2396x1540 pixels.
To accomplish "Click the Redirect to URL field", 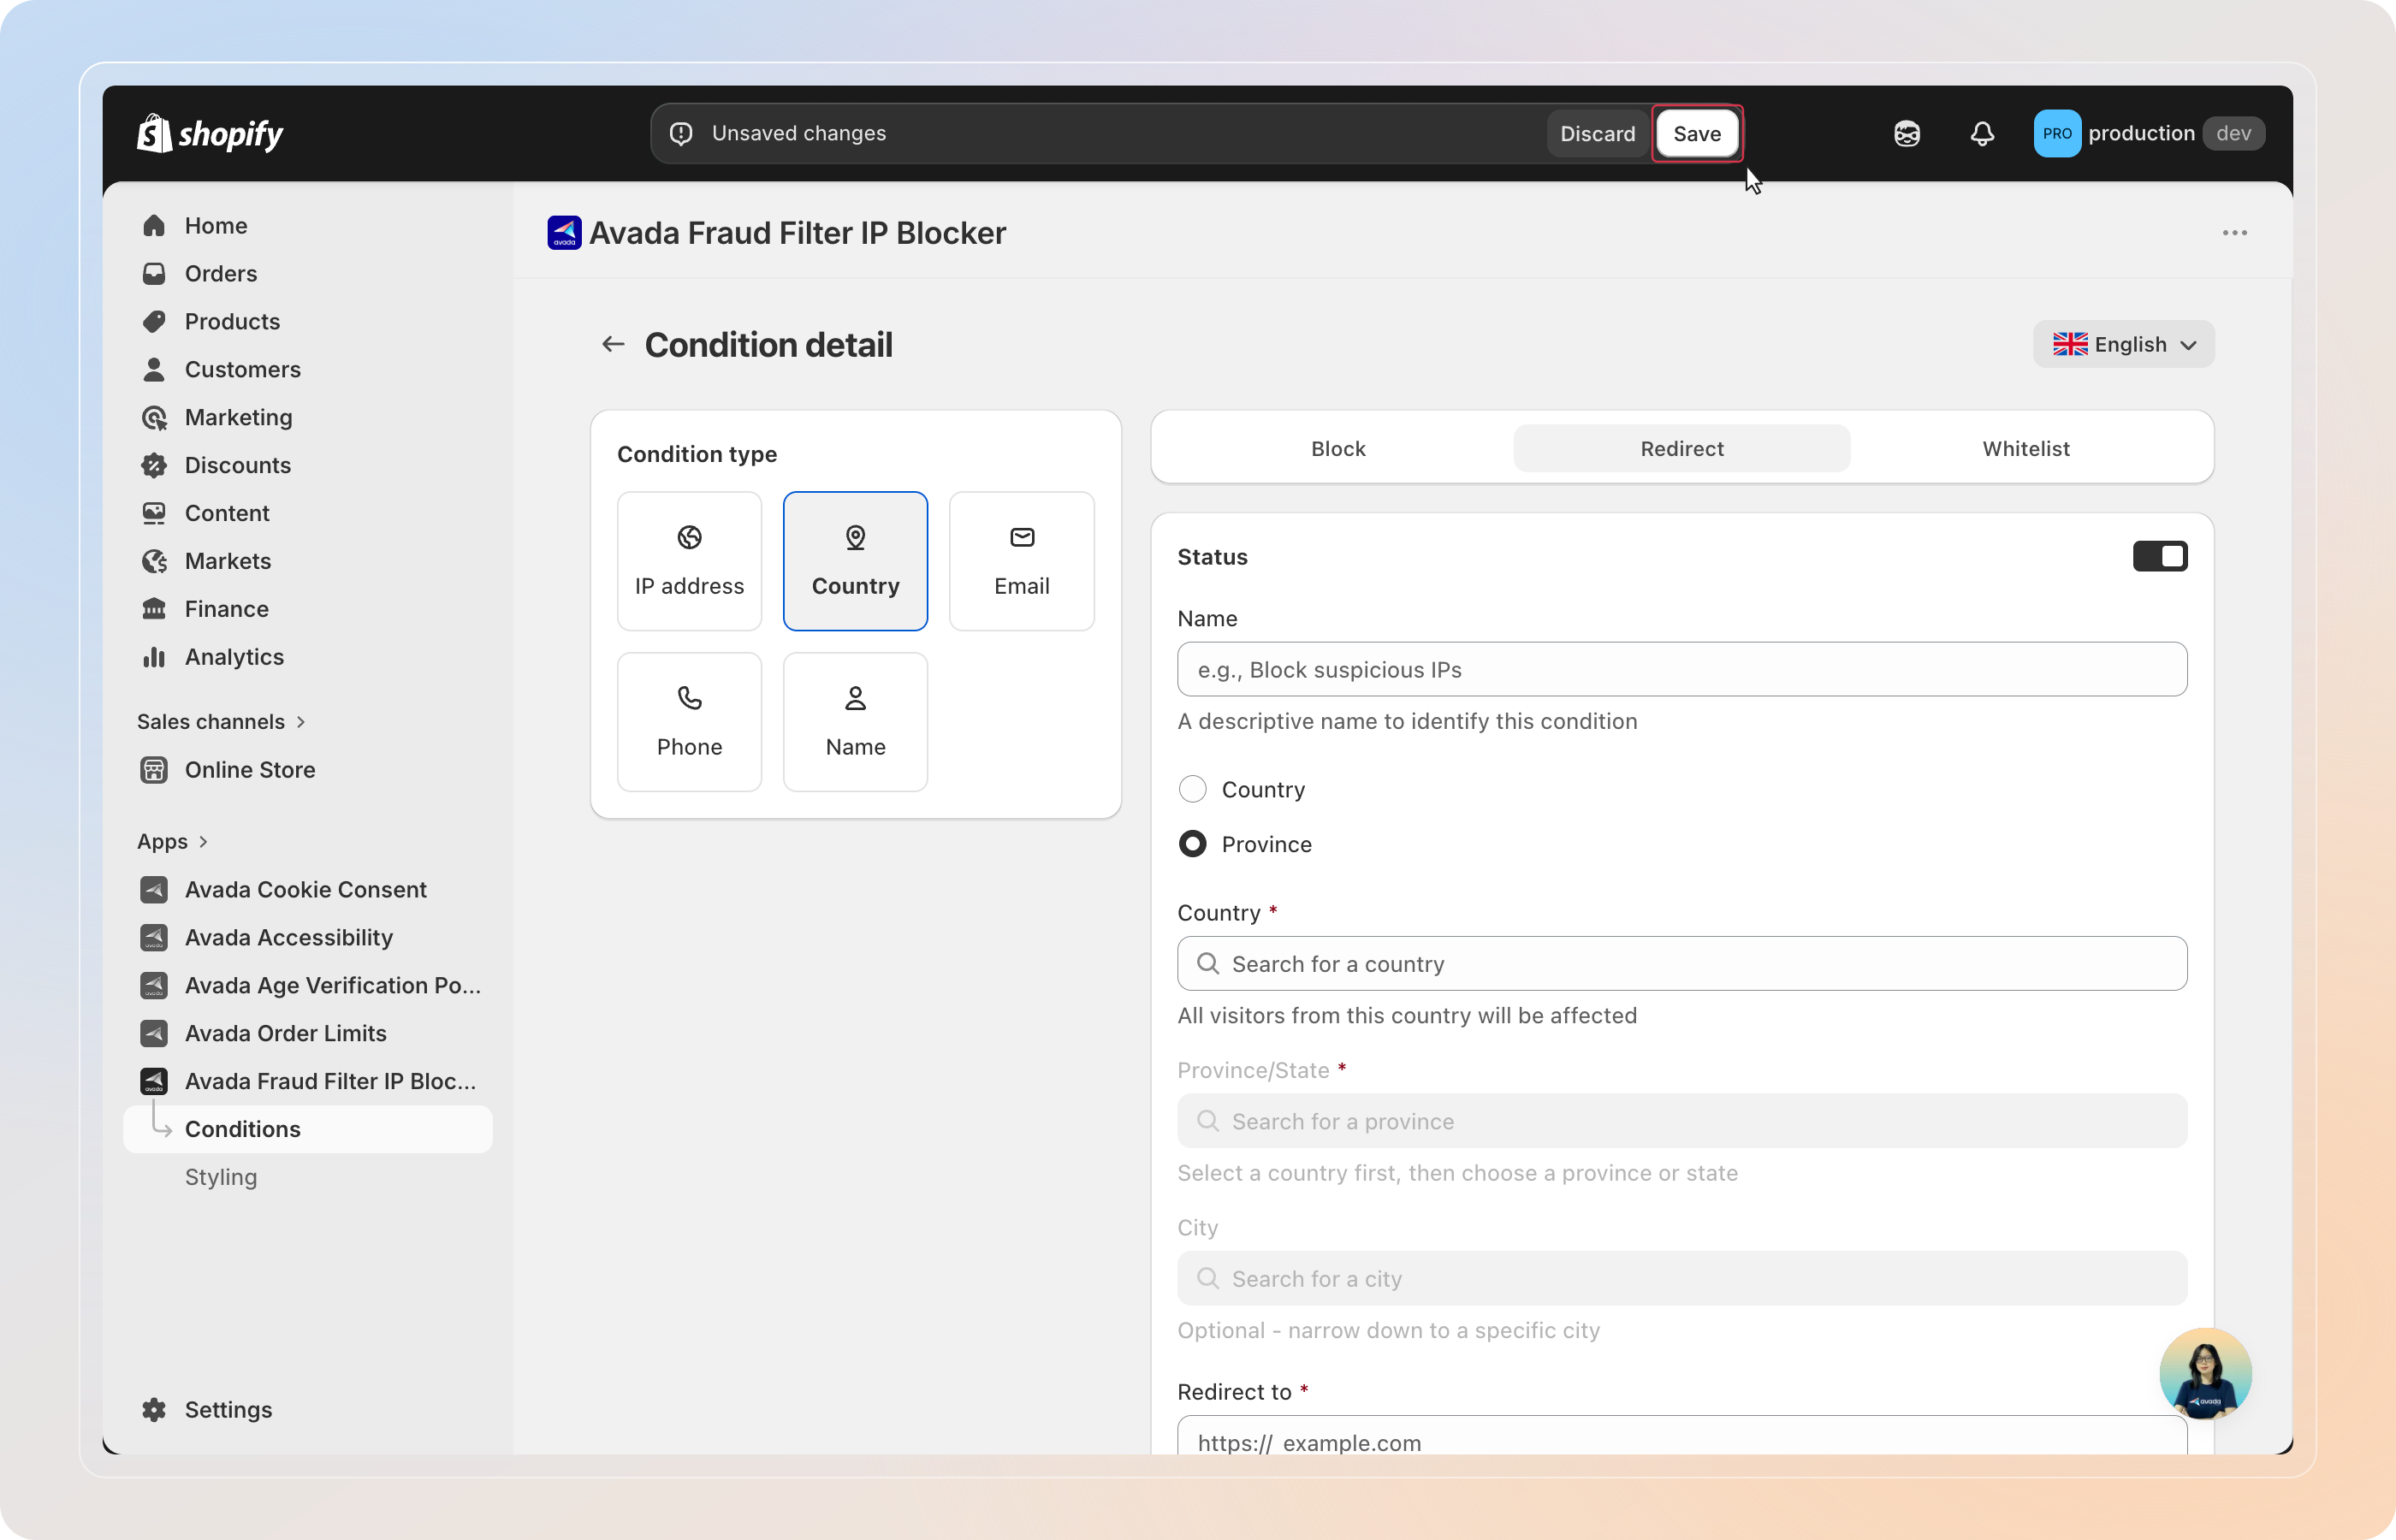I will pos(1681,1436).
